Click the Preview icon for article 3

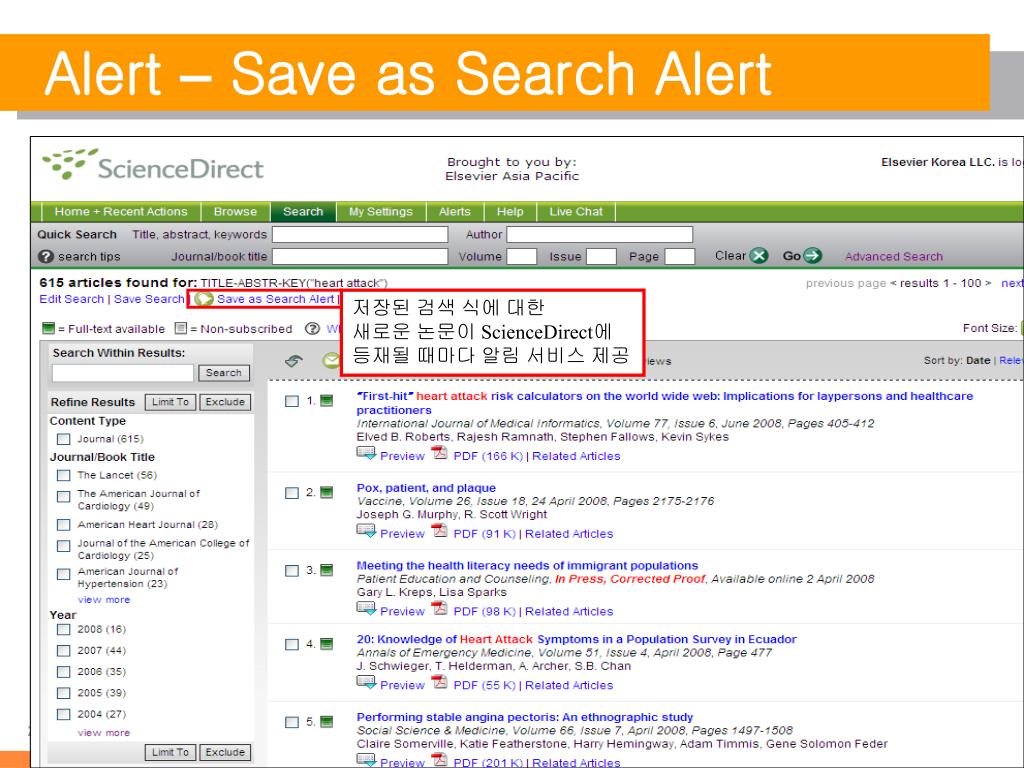(x=366, y=609)
